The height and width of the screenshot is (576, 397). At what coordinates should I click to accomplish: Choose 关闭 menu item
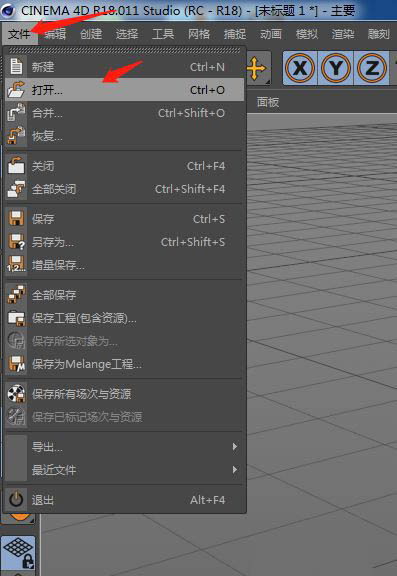[x=124, y=166]
